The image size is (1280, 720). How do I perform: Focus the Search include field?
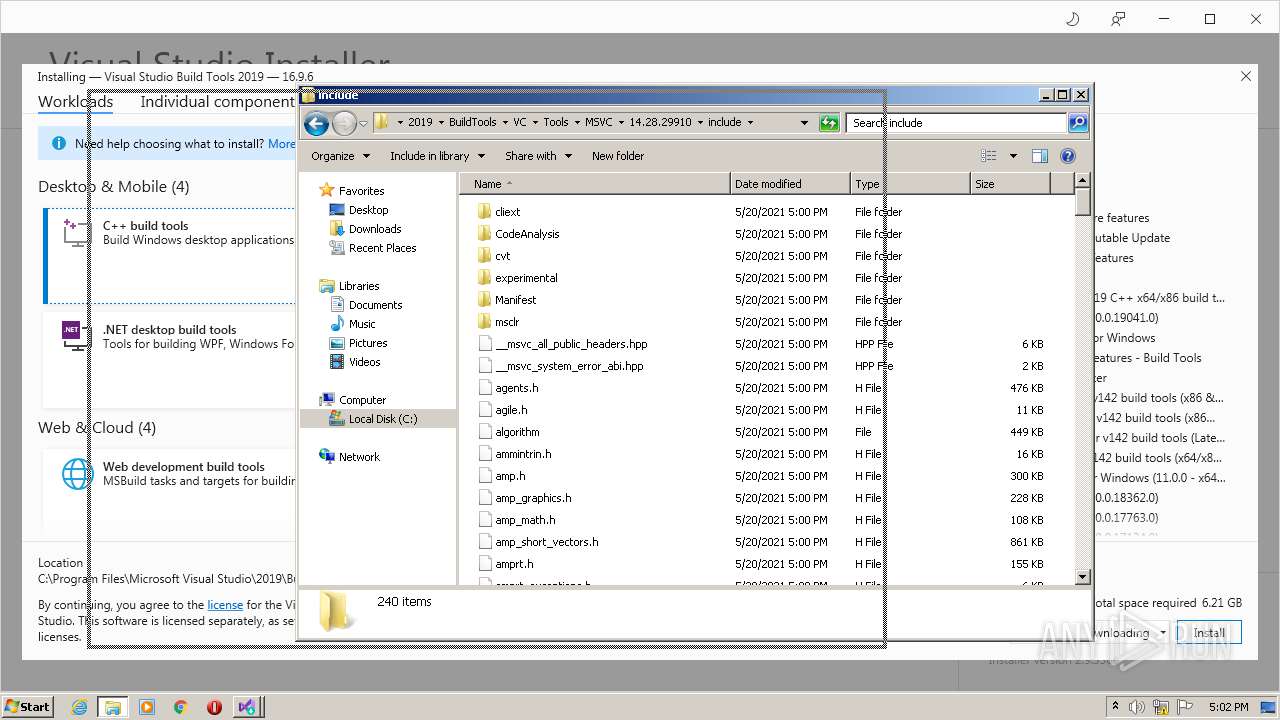[957, 123]
